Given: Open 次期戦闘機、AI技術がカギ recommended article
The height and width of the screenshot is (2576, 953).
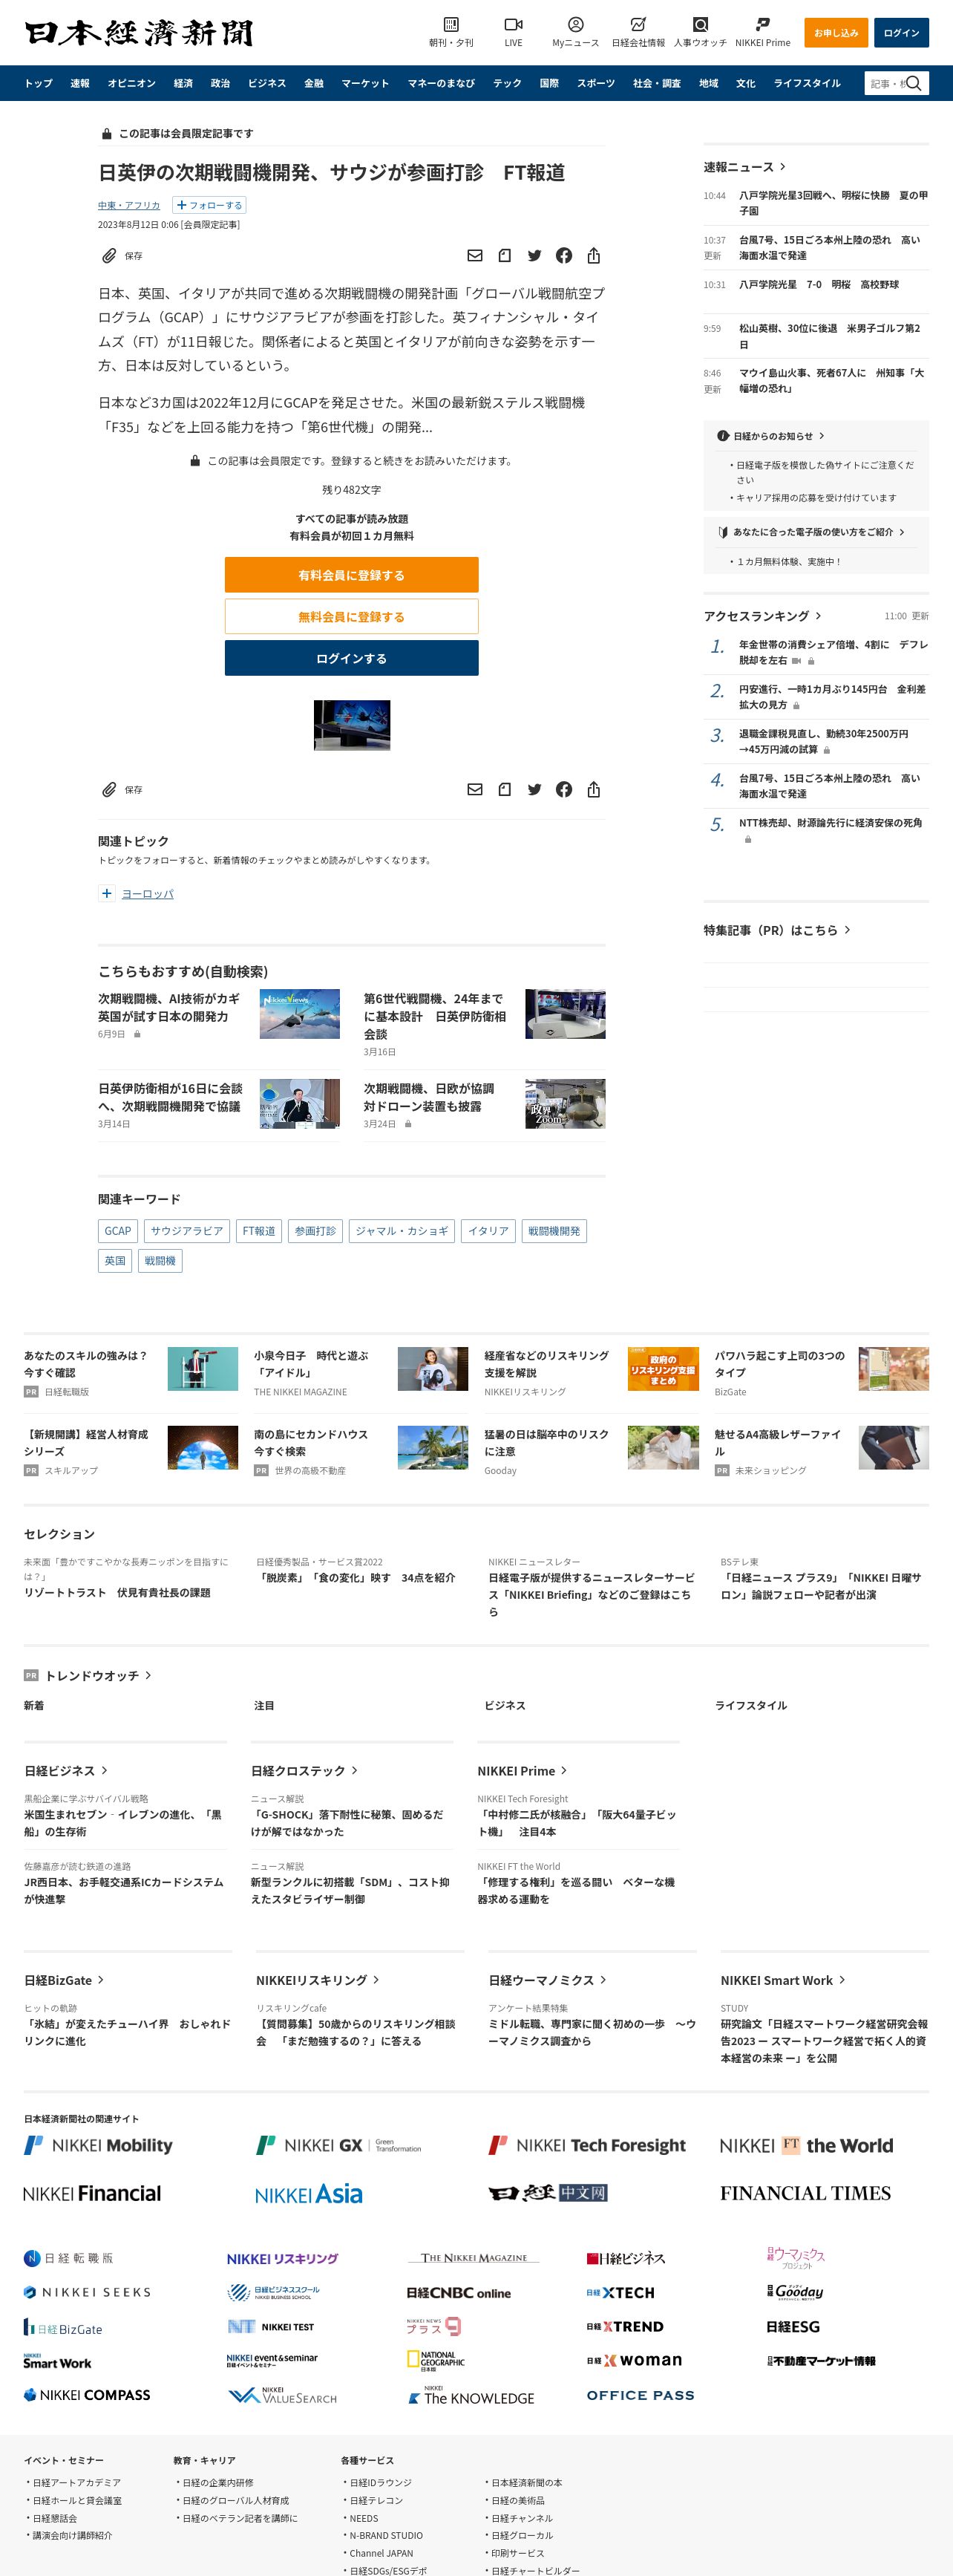Looking at the screenshot, I should tap(169, 1007).
